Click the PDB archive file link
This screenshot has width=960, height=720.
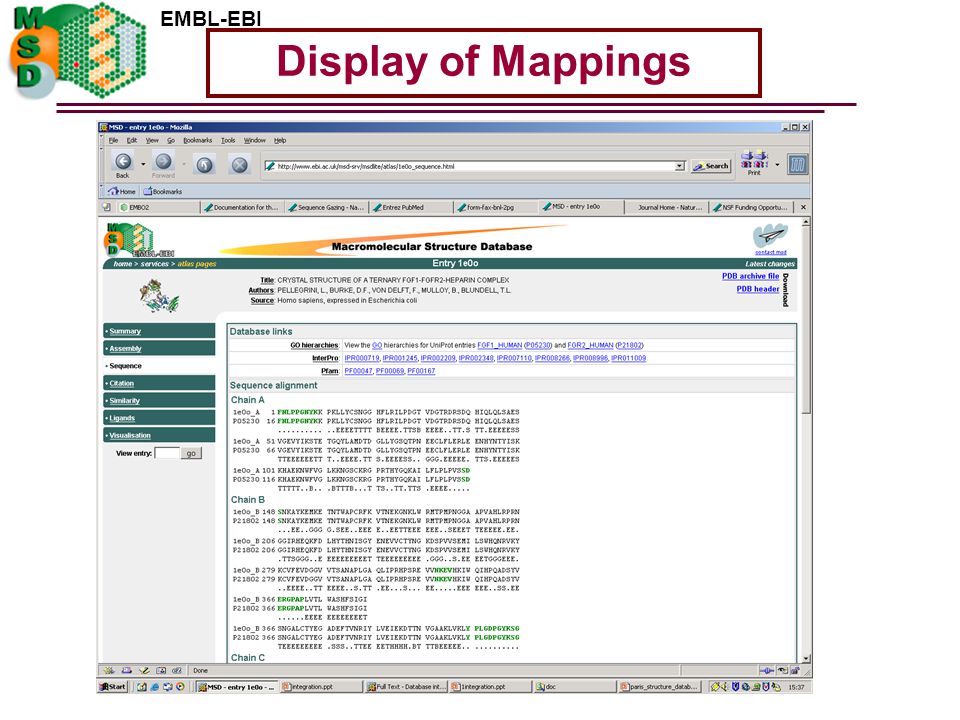750,276
